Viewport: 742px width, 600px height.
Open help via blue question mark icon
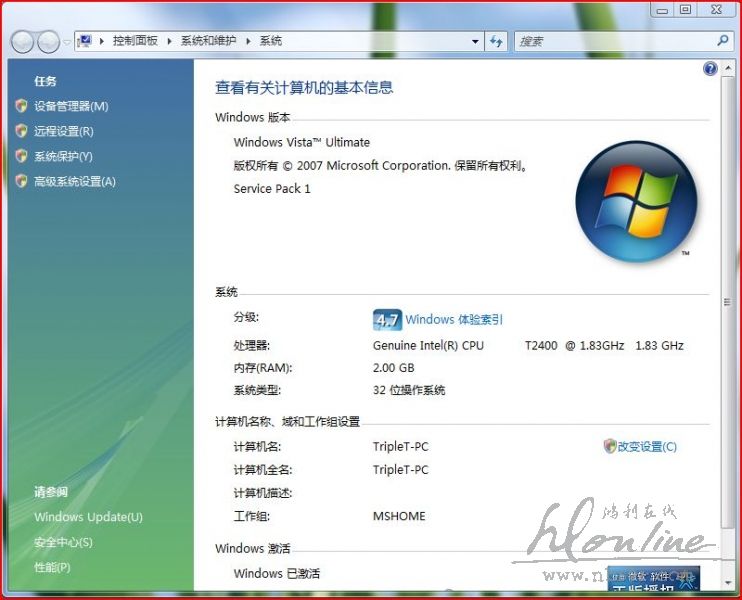[710, 69]
